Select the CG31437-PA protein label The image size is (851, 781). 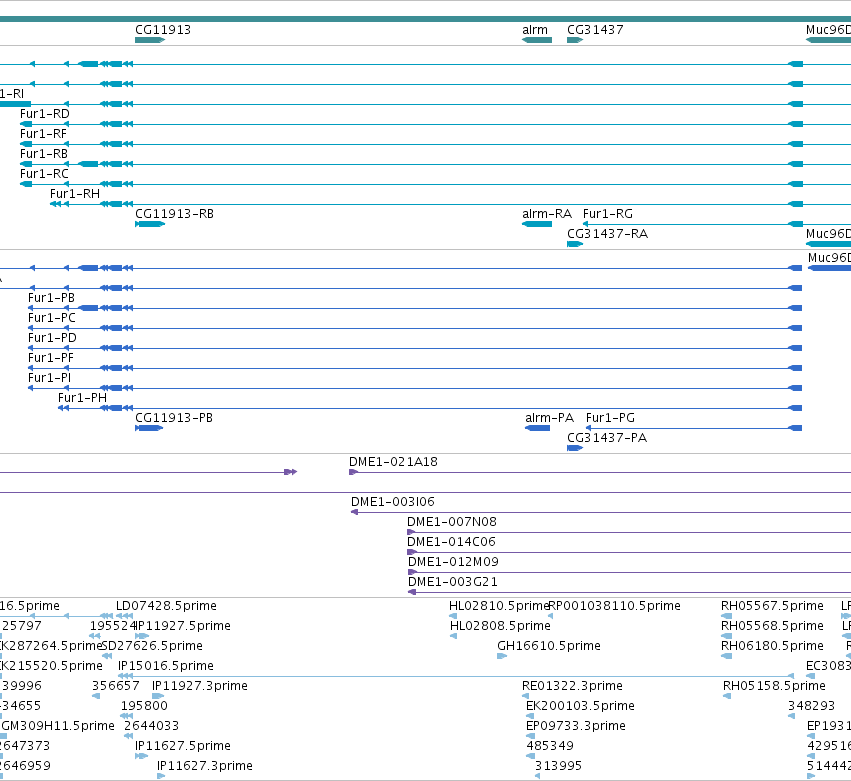(x=607, y=438)
